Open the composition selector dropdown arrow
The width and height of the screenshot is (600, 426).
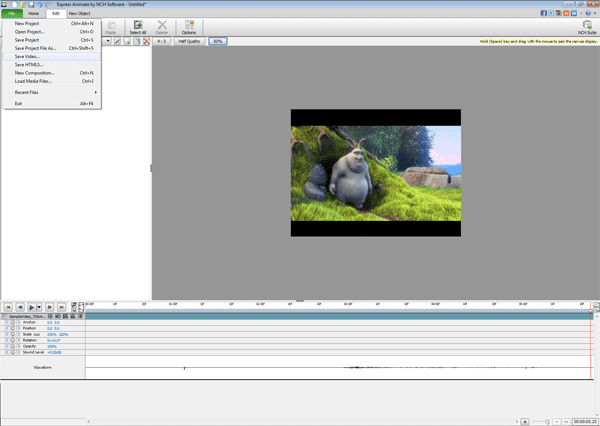108,41
